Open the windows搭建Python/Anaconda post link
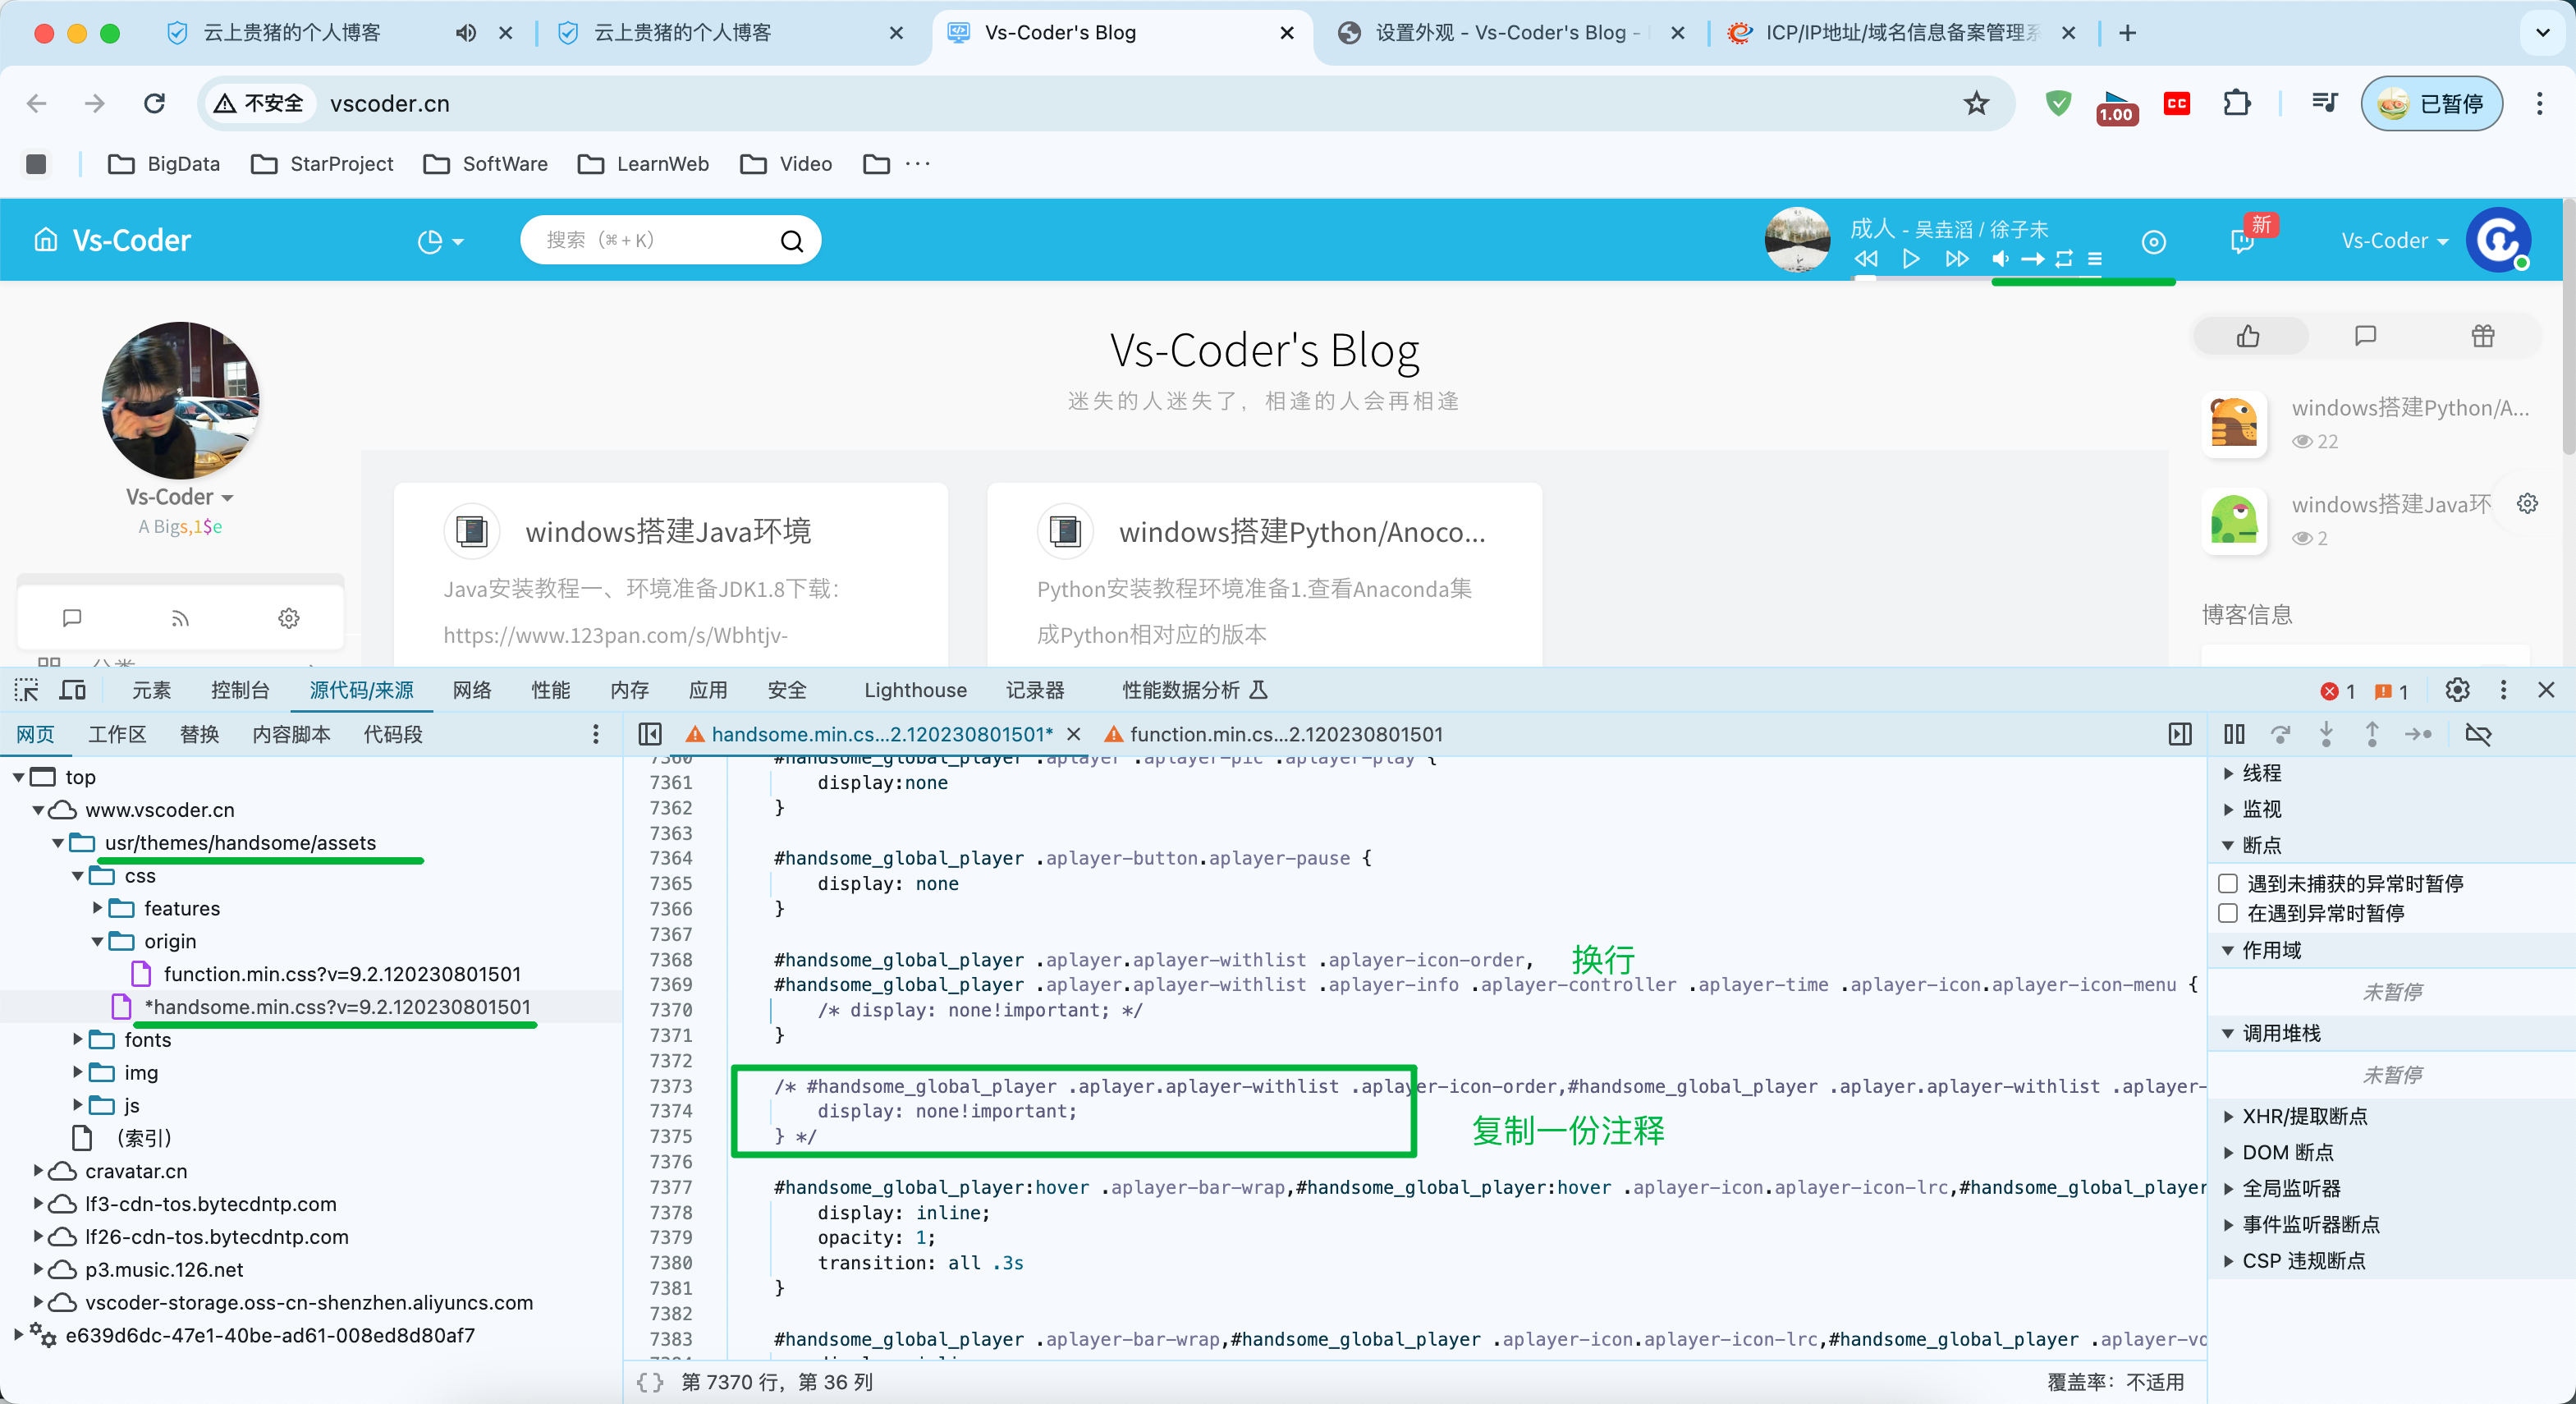2576x1404 pixels. (1302, 531)
